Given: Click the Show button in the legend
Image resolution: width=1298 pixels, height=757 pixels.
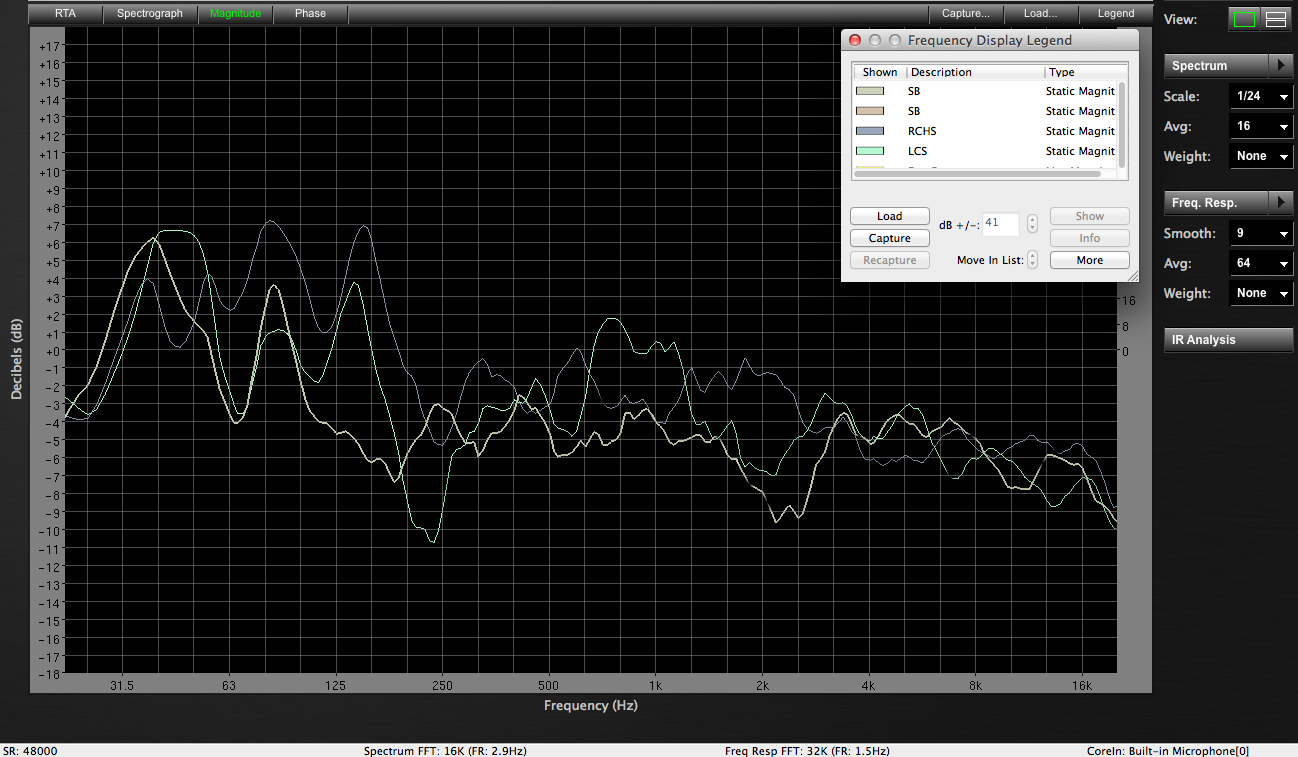Looking at the screenshot, I should (x=1089, y=216).
